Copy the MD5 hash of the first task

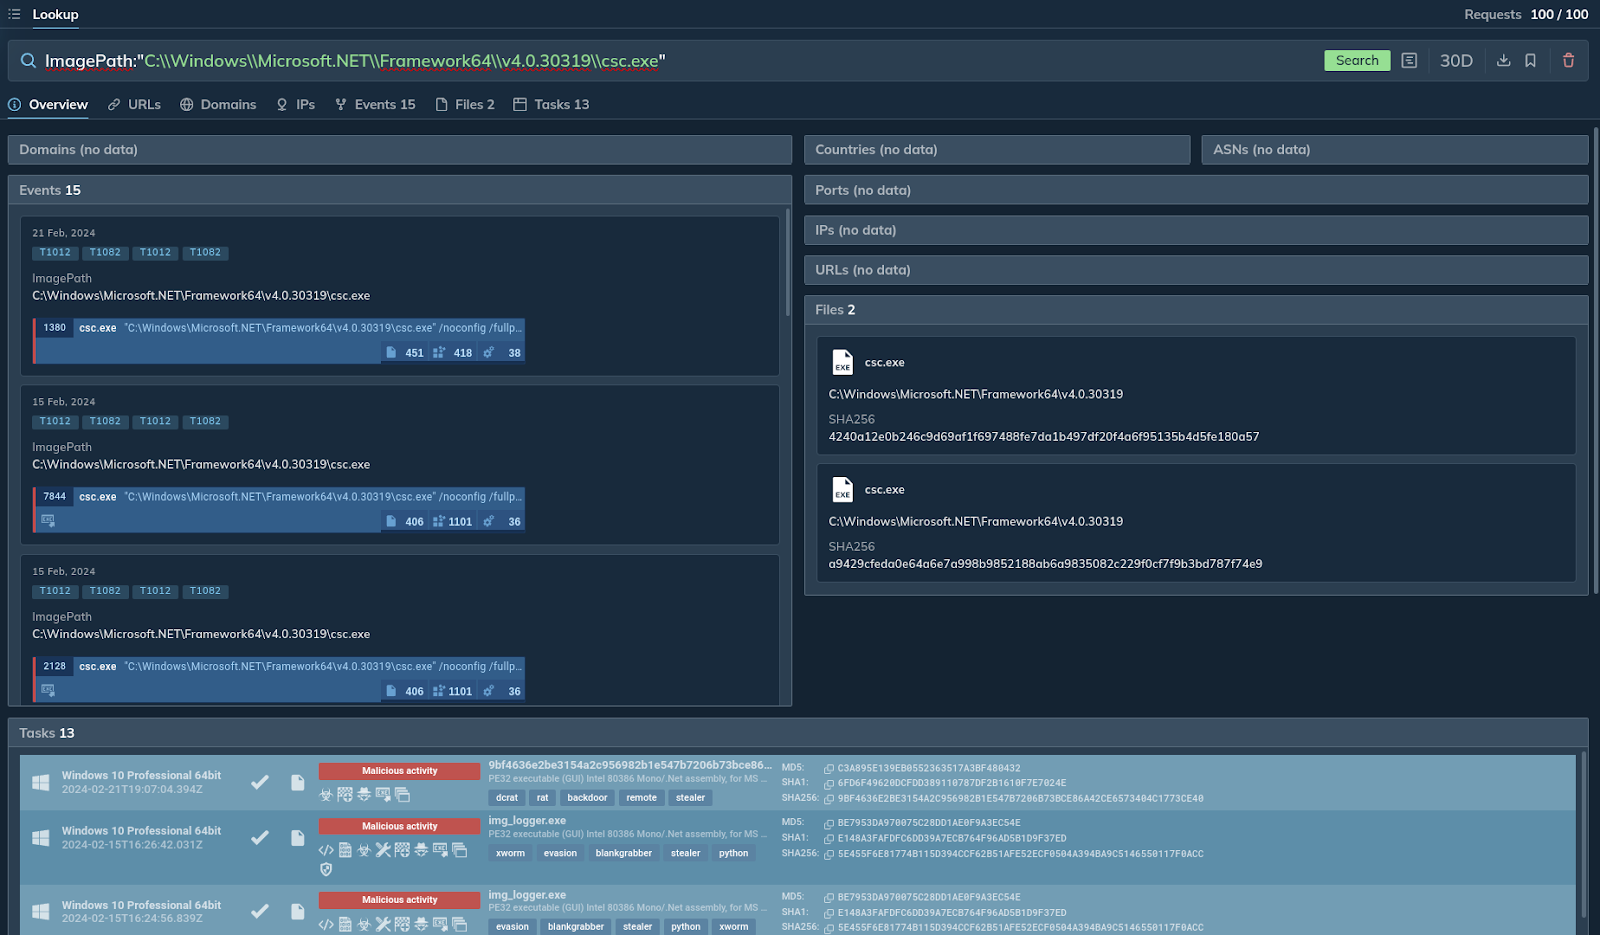[829, 769]
